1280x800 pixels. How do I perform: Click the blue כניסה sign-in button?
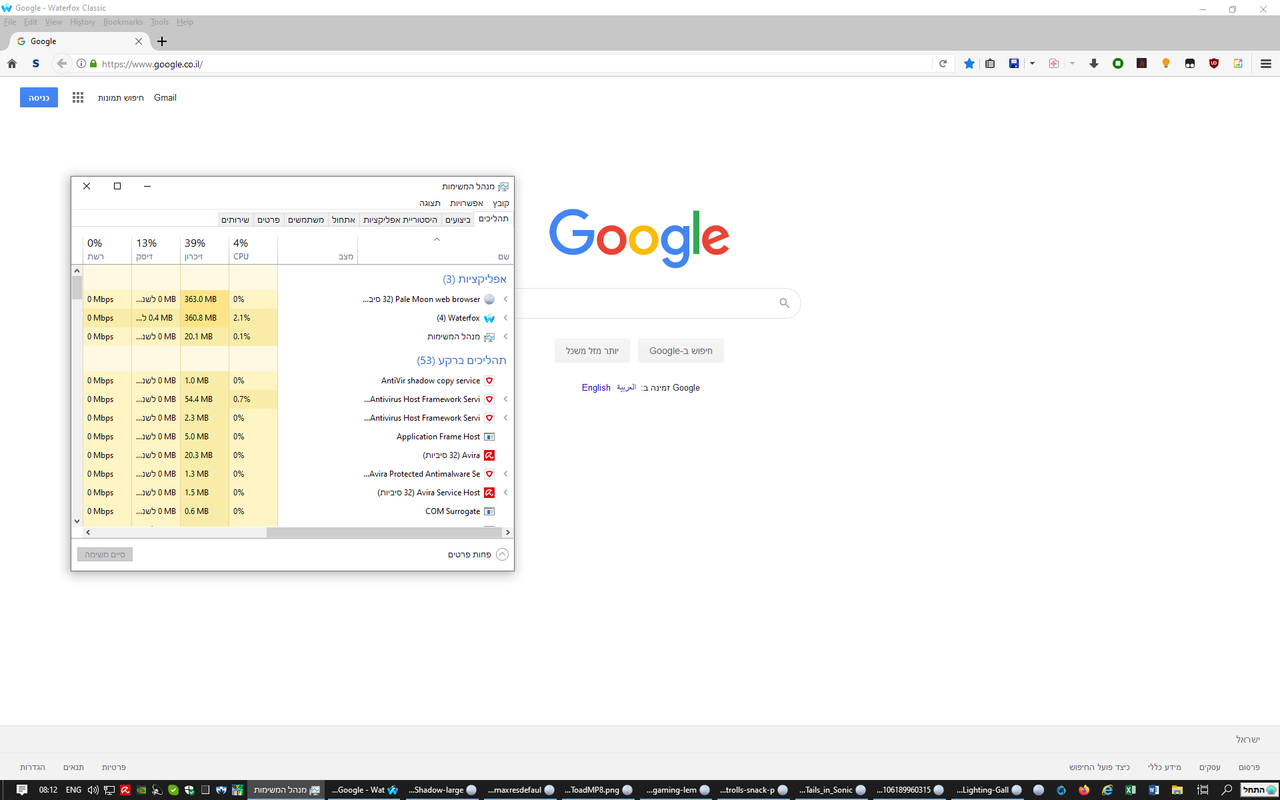pyautogui.click(x=39, y=97)
